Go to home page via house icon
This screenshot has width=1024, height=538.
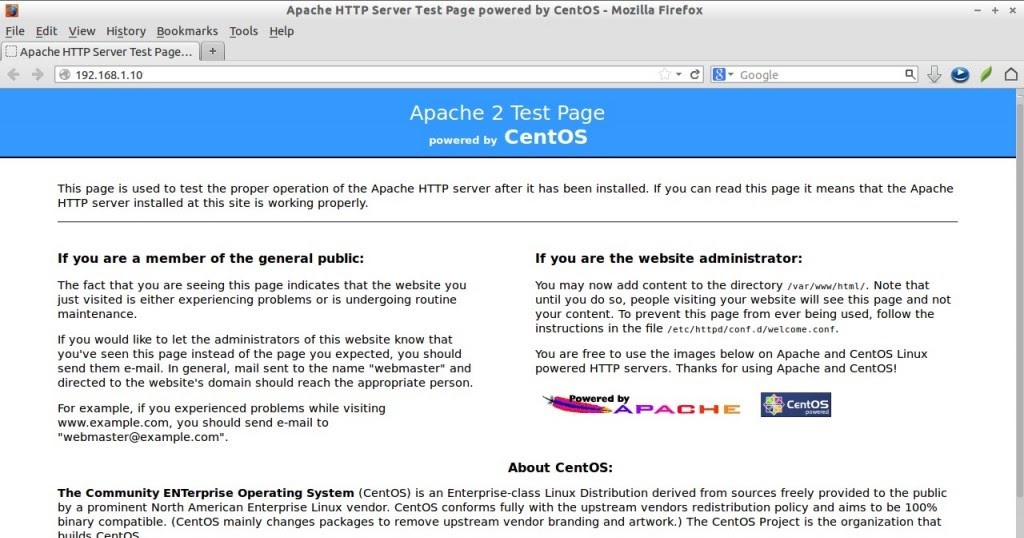coord(1011,74)
